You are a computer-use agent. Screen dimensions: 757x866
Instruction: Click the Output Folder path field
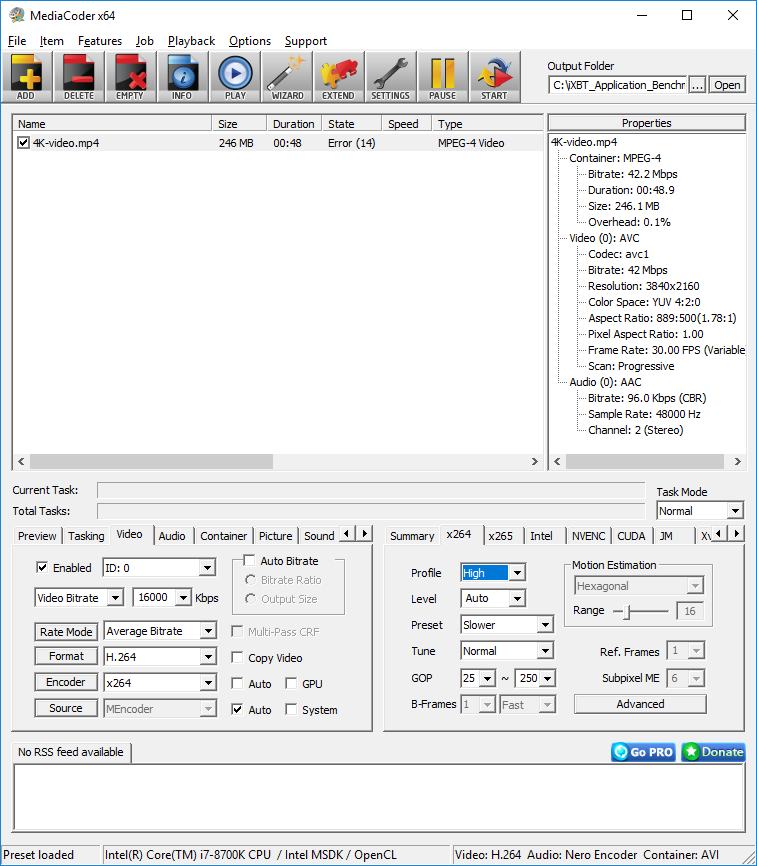point(618,85)
